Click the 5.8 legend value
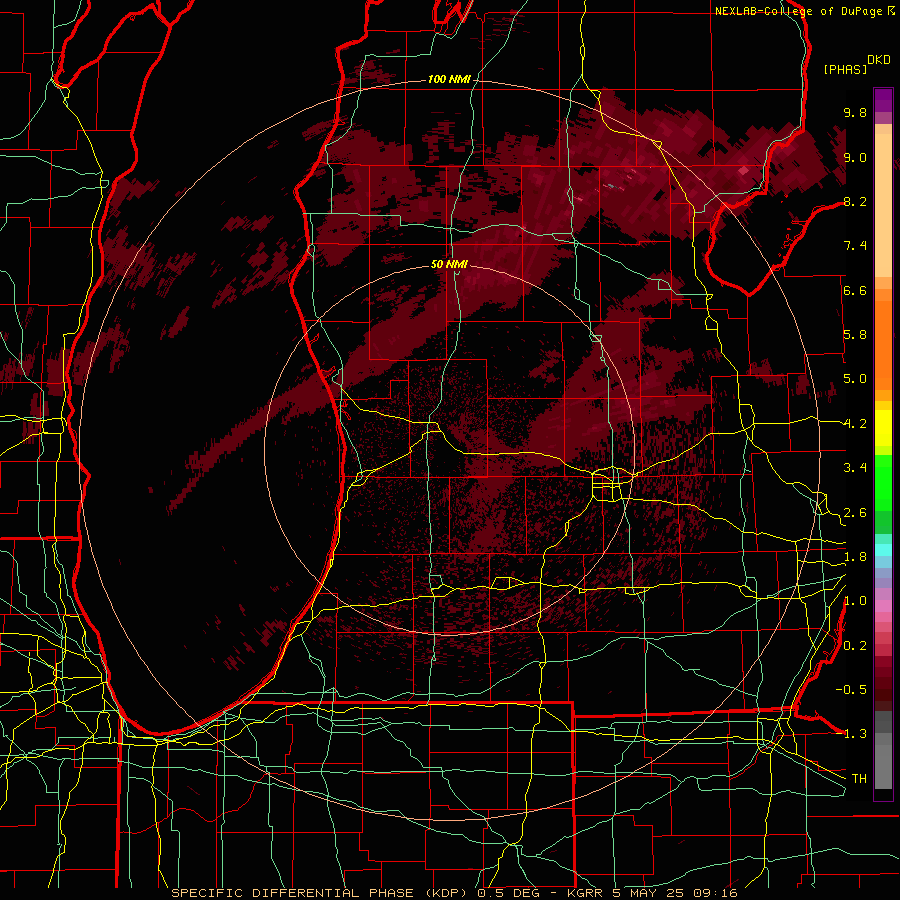Image resolution: width=900 pixels, height=900 pixels. (855, 335)
